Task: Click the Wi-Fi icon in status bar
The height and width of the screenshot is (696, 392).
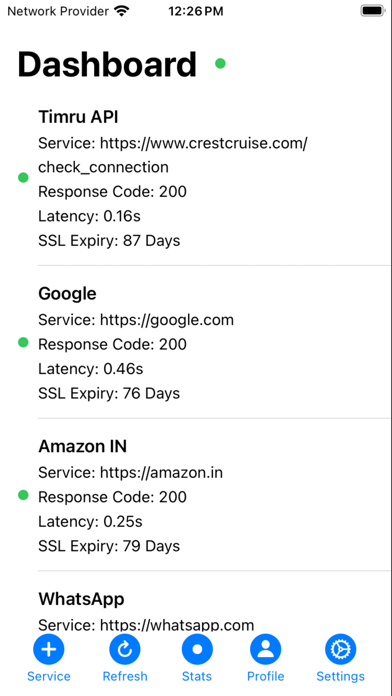Action: 122,11
